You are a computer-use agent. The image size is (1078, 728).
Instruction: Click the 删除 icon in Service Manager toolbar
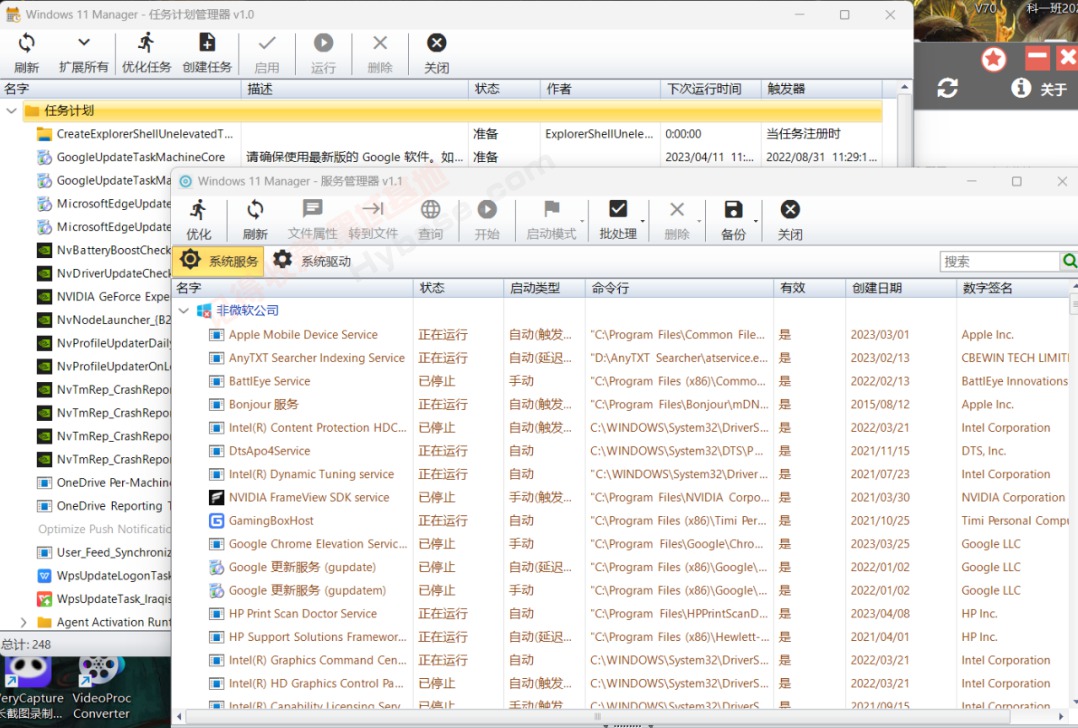coord(676,210)
